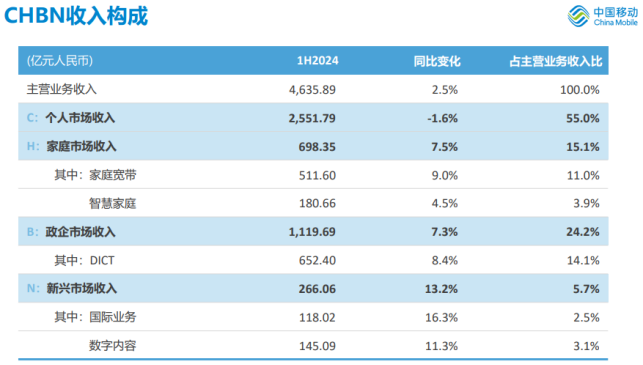
Task: Click the 智慧家庭 sub-row label
Action: point(113,203)
